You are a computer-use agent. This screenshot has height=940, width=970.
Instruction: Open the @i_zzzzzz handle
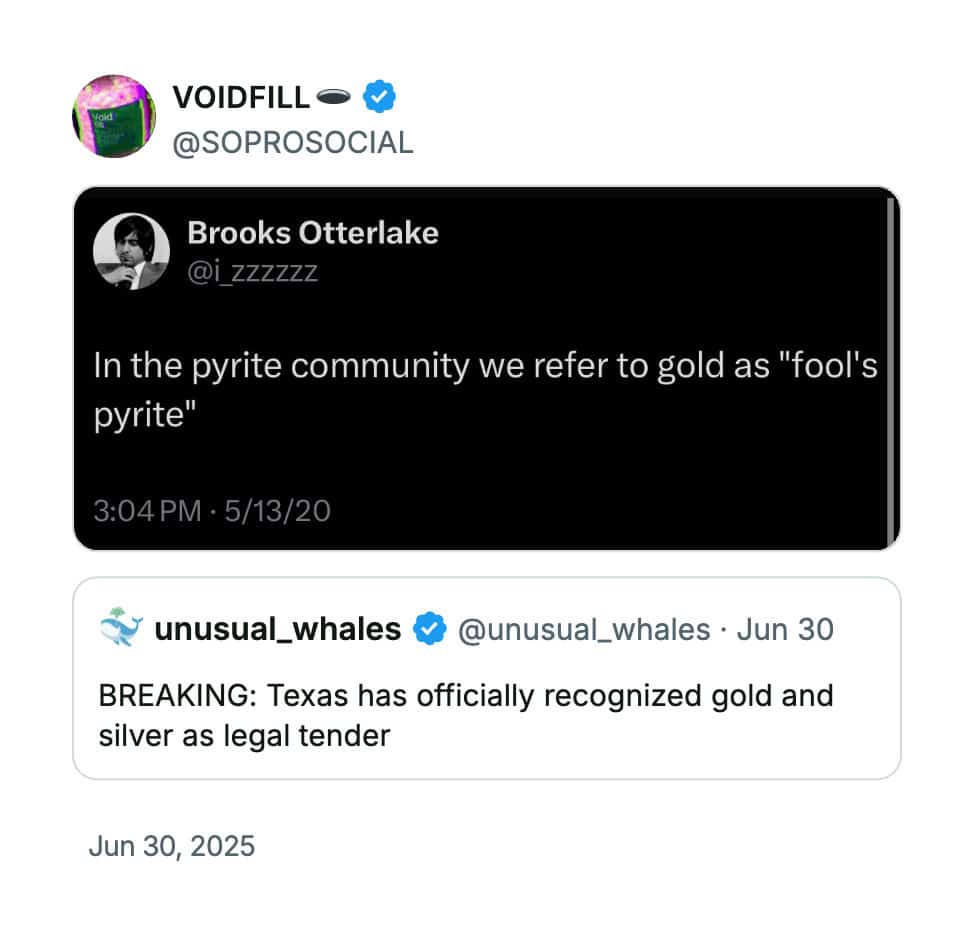point(252,271)
